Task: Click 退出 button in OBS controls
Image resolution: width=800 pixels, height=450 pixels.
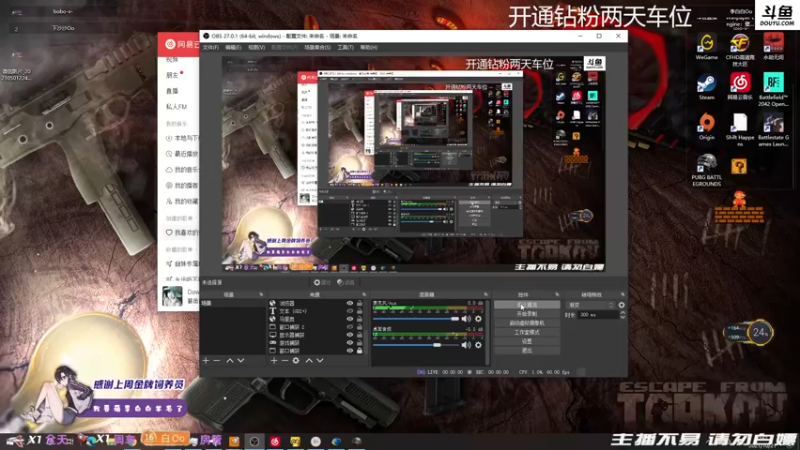Action: tap(527, 351)
